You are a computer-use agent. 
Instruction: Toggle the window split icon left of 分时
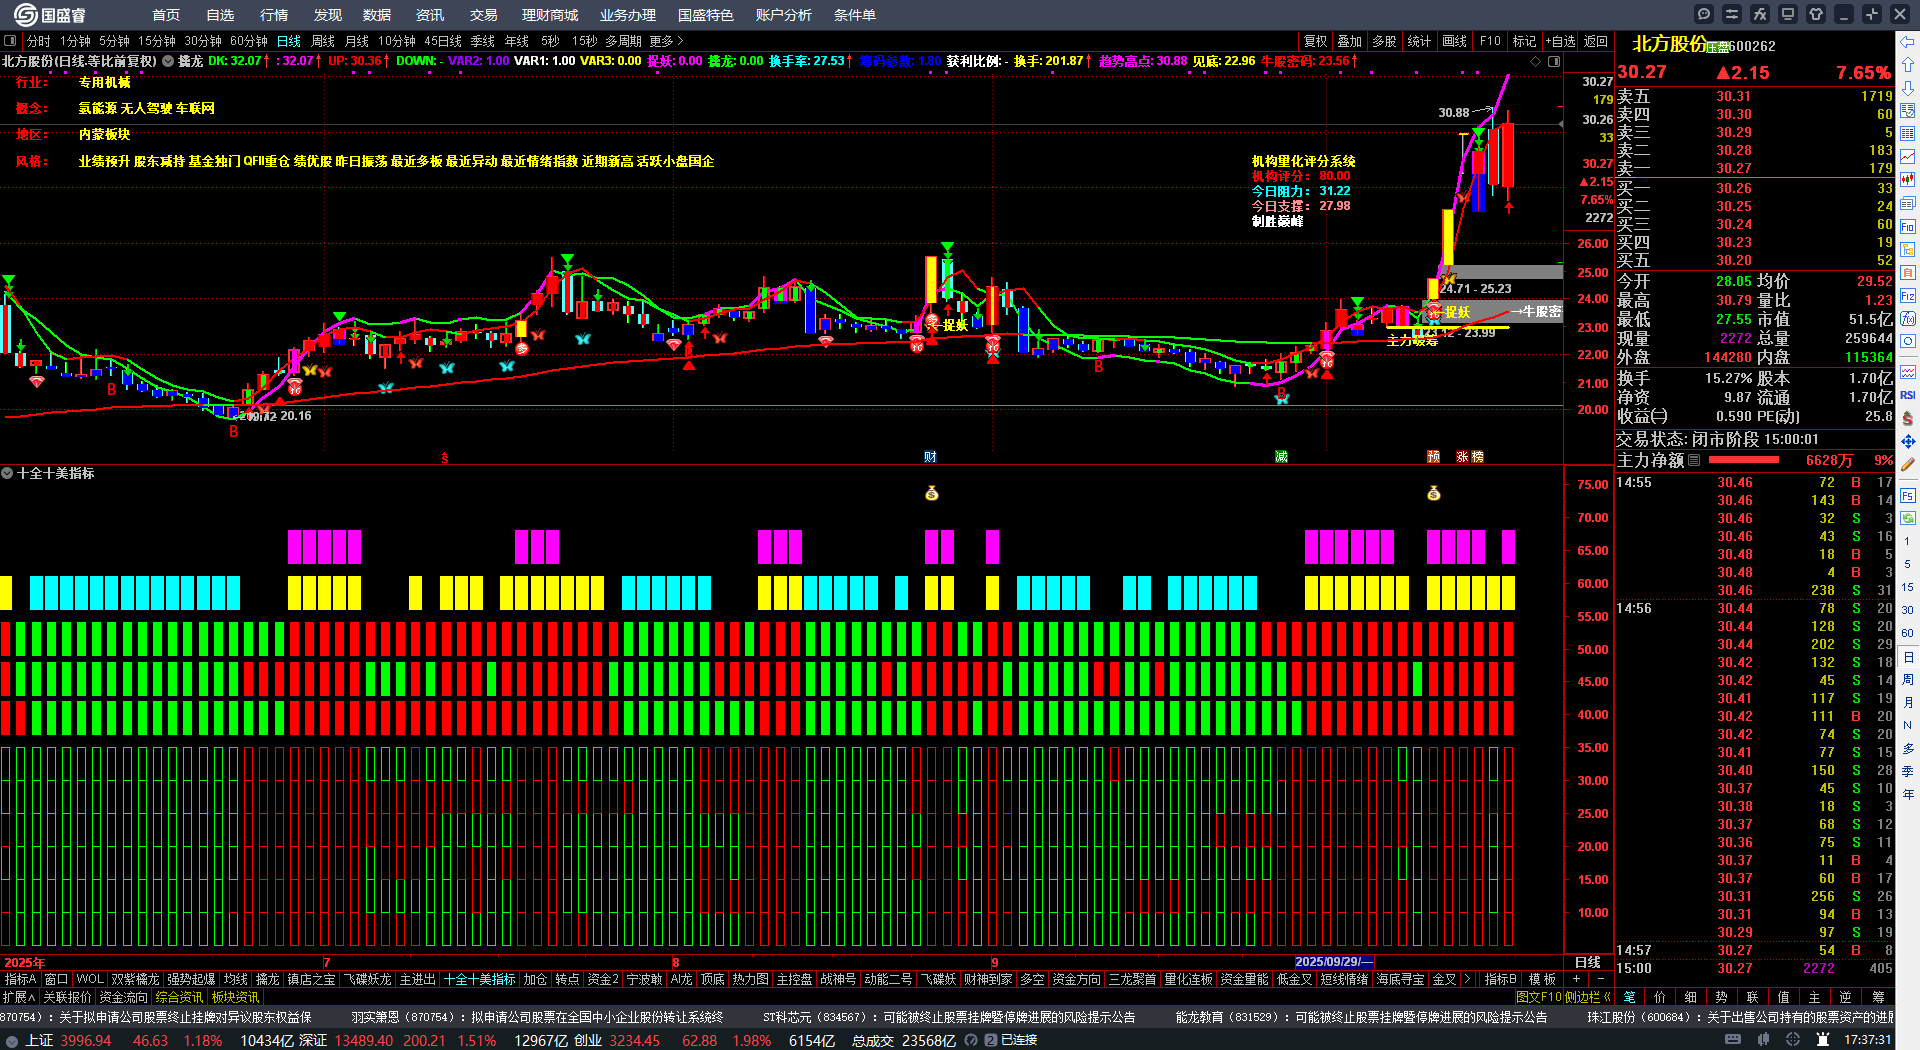(10, 41)
